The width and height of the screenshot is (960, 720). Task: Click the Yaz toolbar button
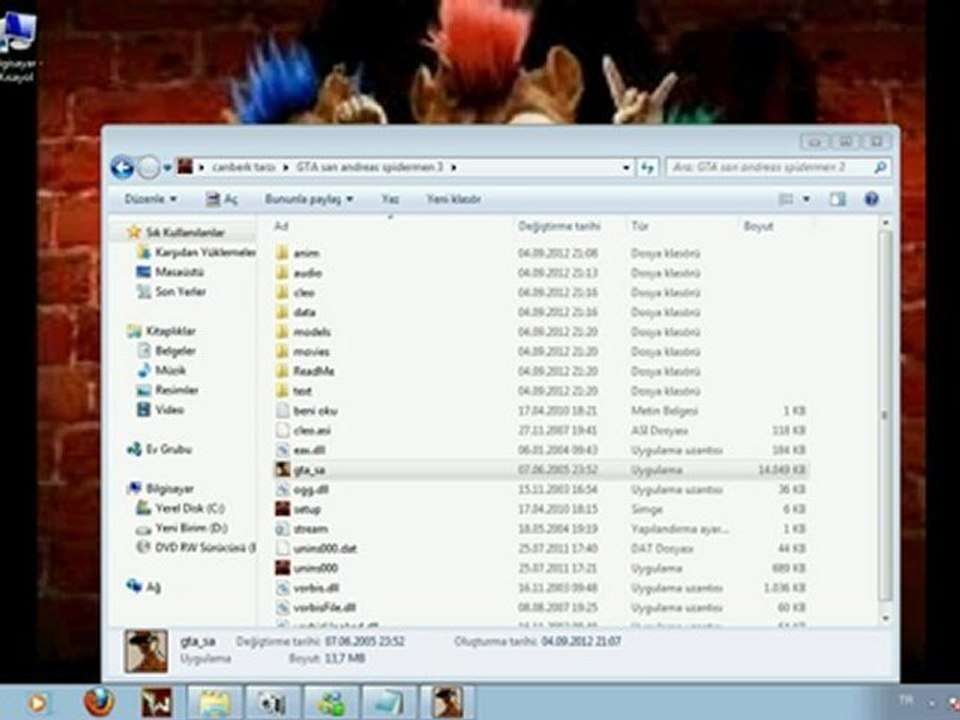tap(390, 199)
